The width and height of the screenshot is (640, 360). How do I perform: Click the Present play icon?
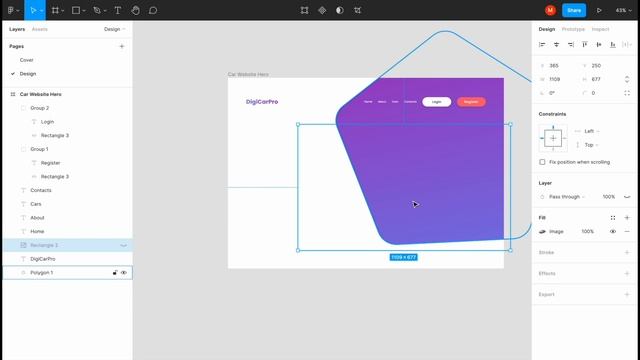(x=599, y=10)
